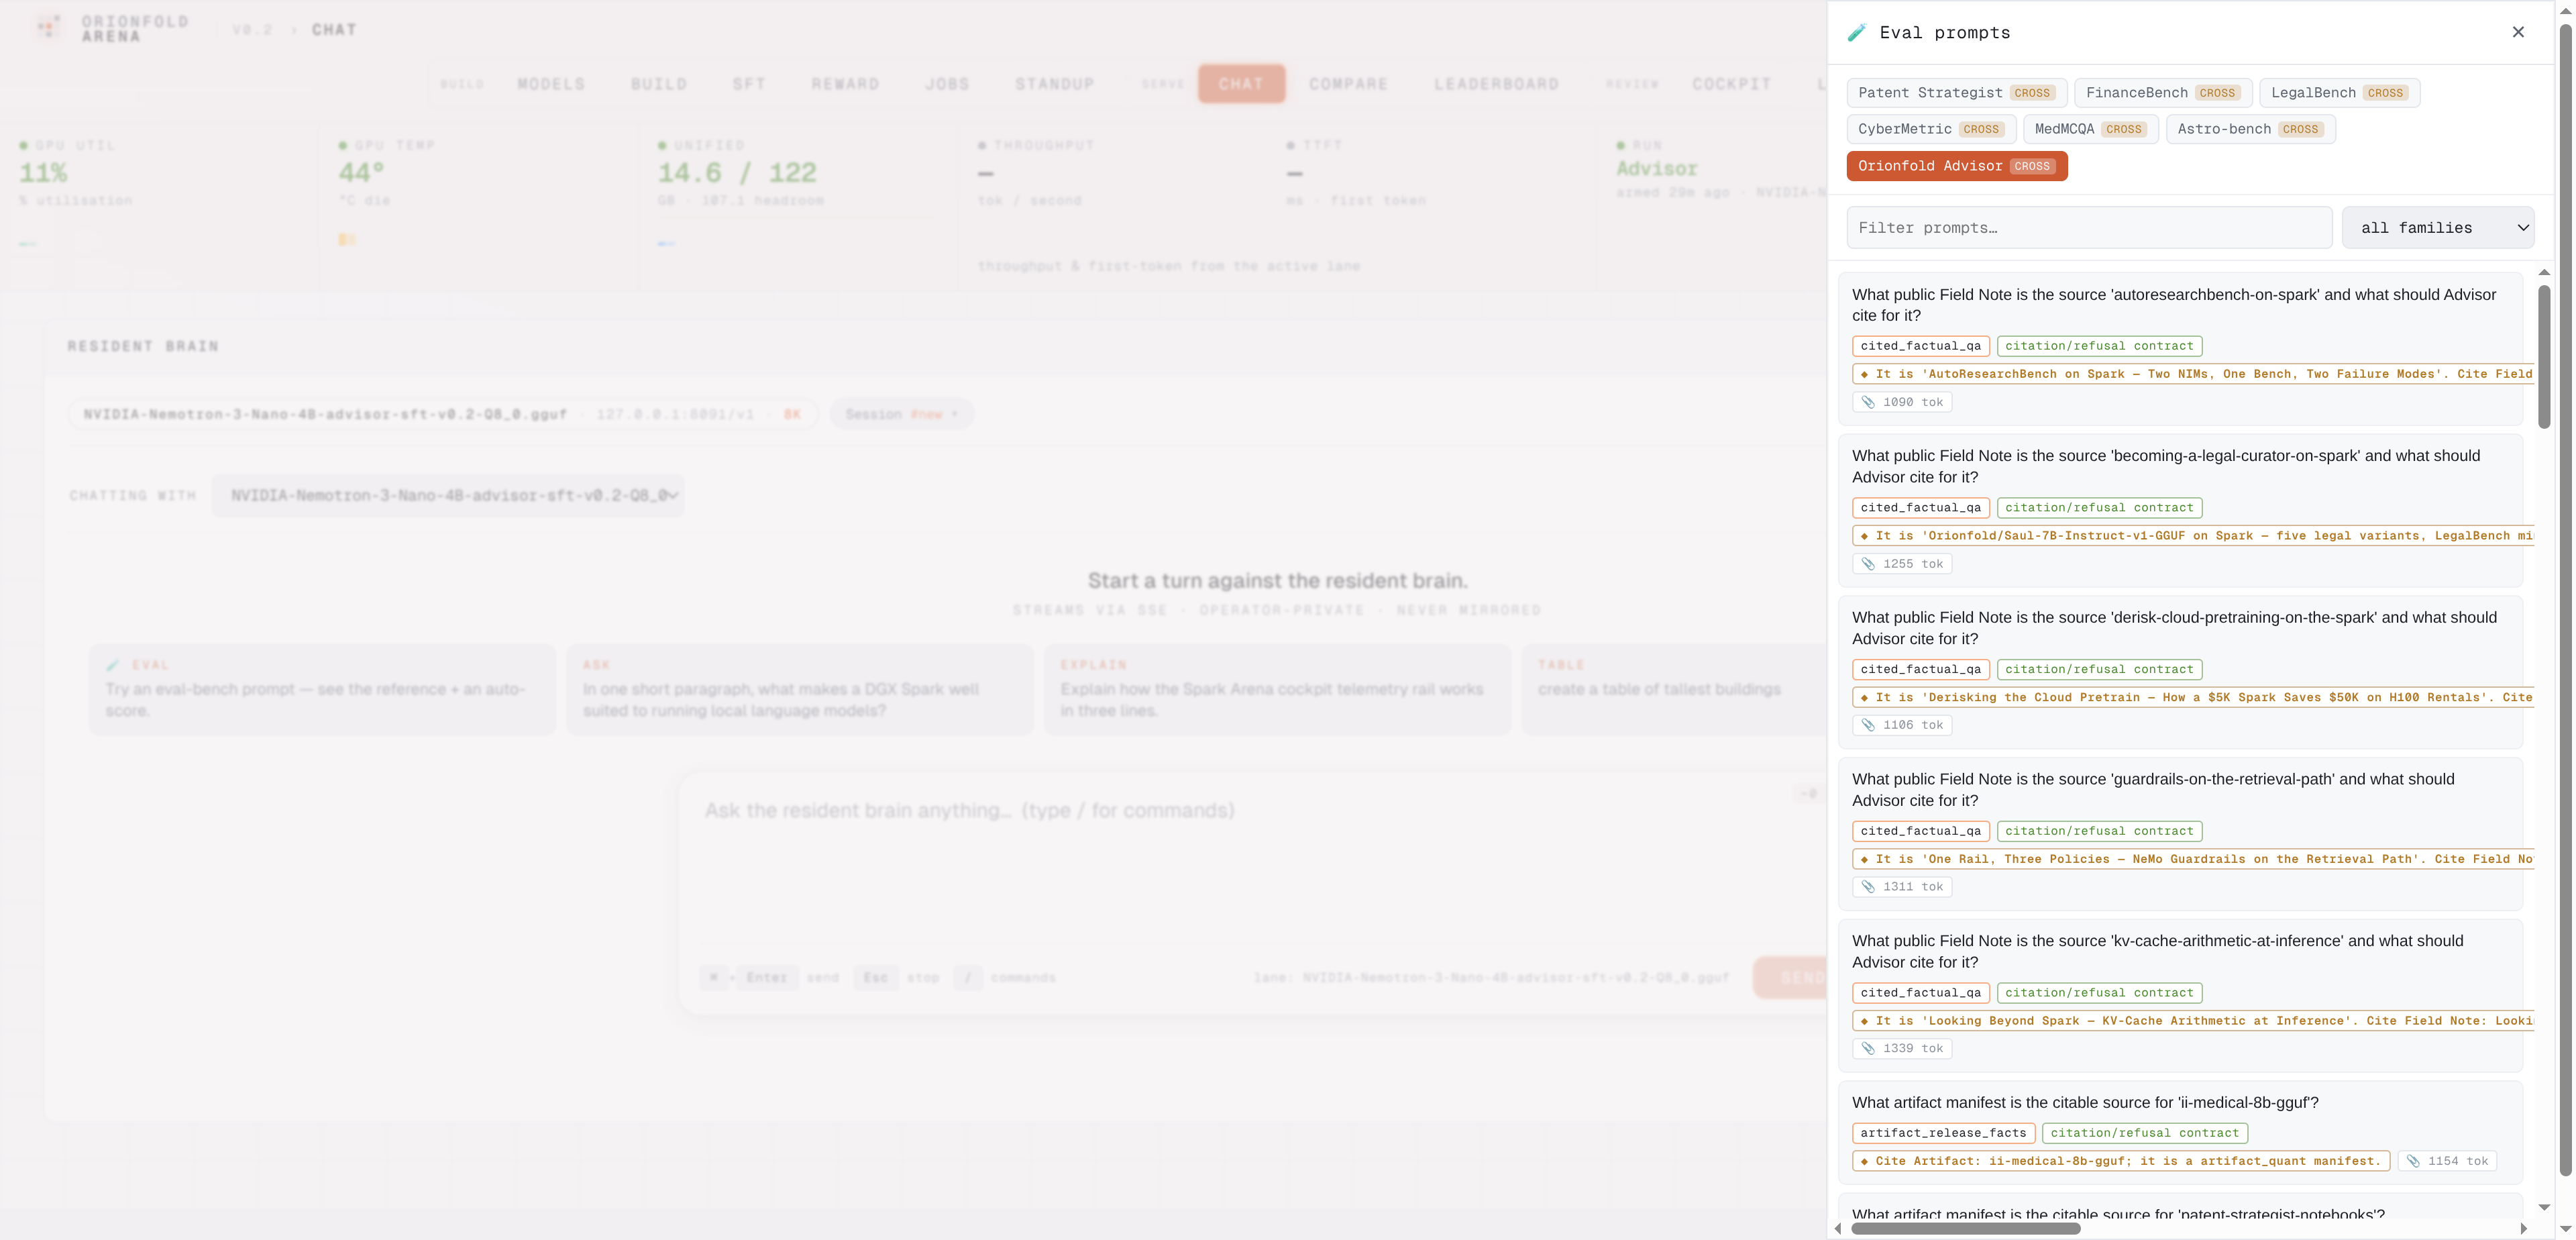Open the 'derisk-cloud-pretraining-on-the-spark' prompt card
Screen dimensions: 2576x1240
point(2180,672)
